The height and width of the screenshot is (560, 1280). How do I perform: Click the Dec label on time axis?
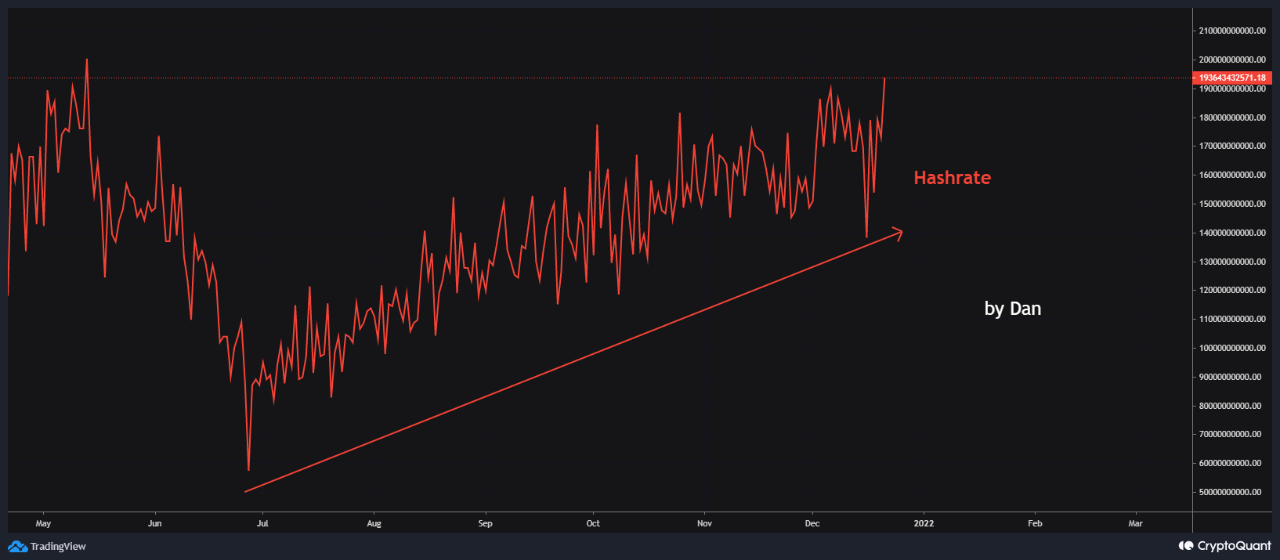point(812,522)
